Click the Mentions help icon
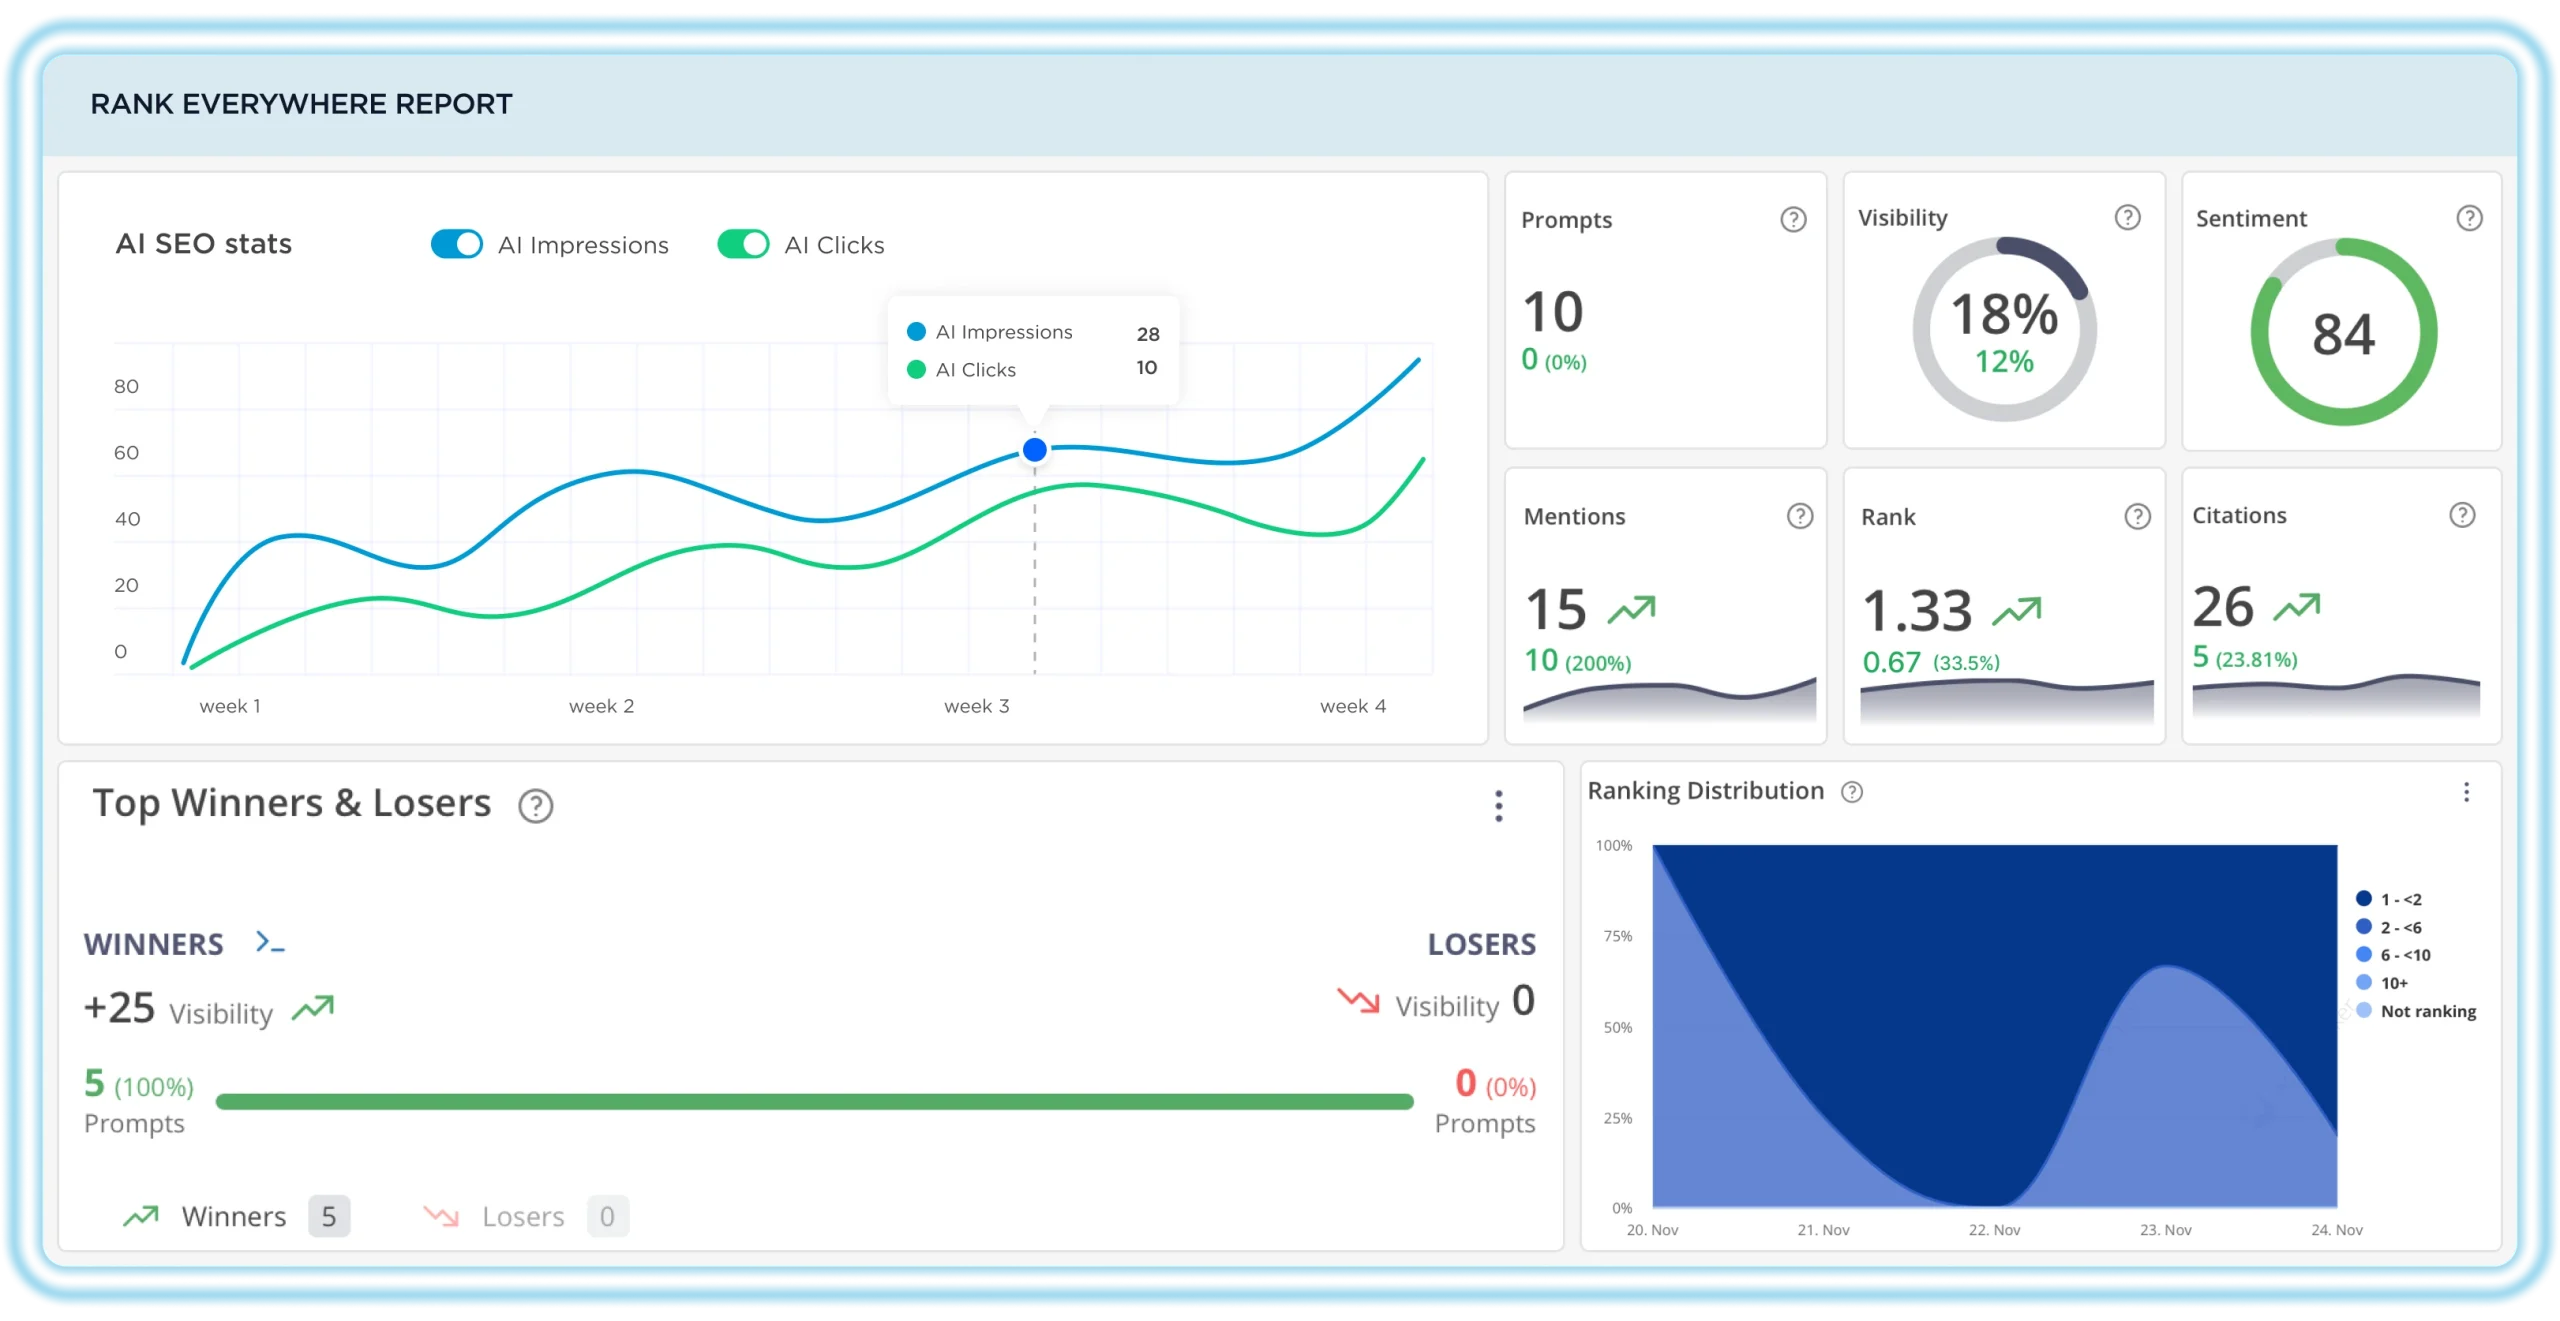This screenshot has width=2560, height=1321. click(x=1798, y=516)
